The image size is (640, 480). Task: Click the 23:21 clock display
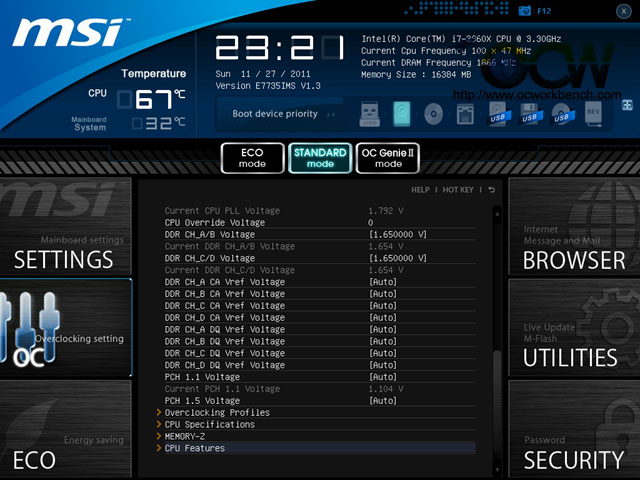[280, 48]
